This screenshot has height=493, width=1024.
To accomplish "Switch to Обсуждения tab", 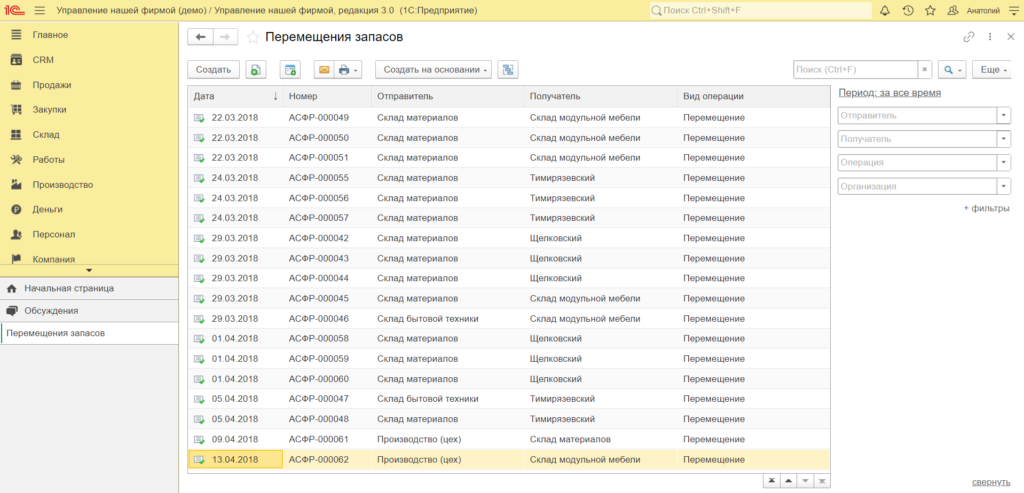I will (x=89, y=311).
